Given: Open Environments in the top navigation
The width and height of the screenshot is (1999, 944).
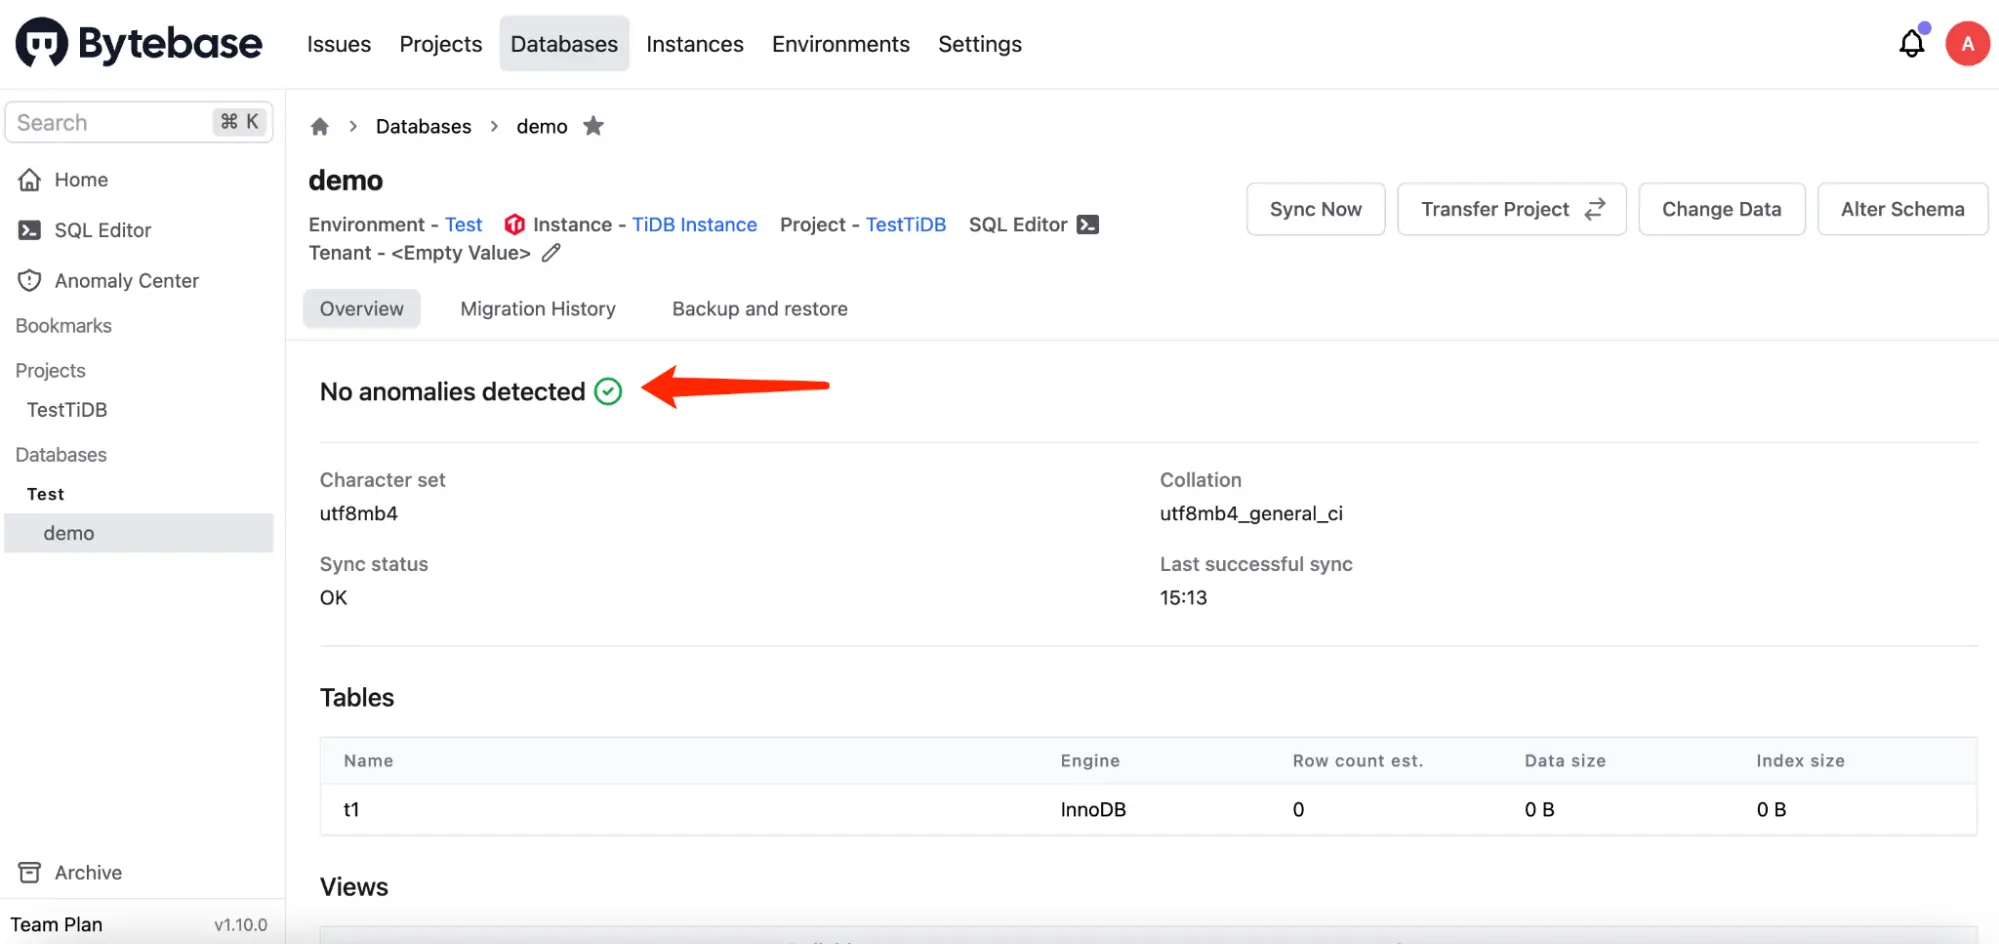Looking at the screenshot, I should click(841, 44).
